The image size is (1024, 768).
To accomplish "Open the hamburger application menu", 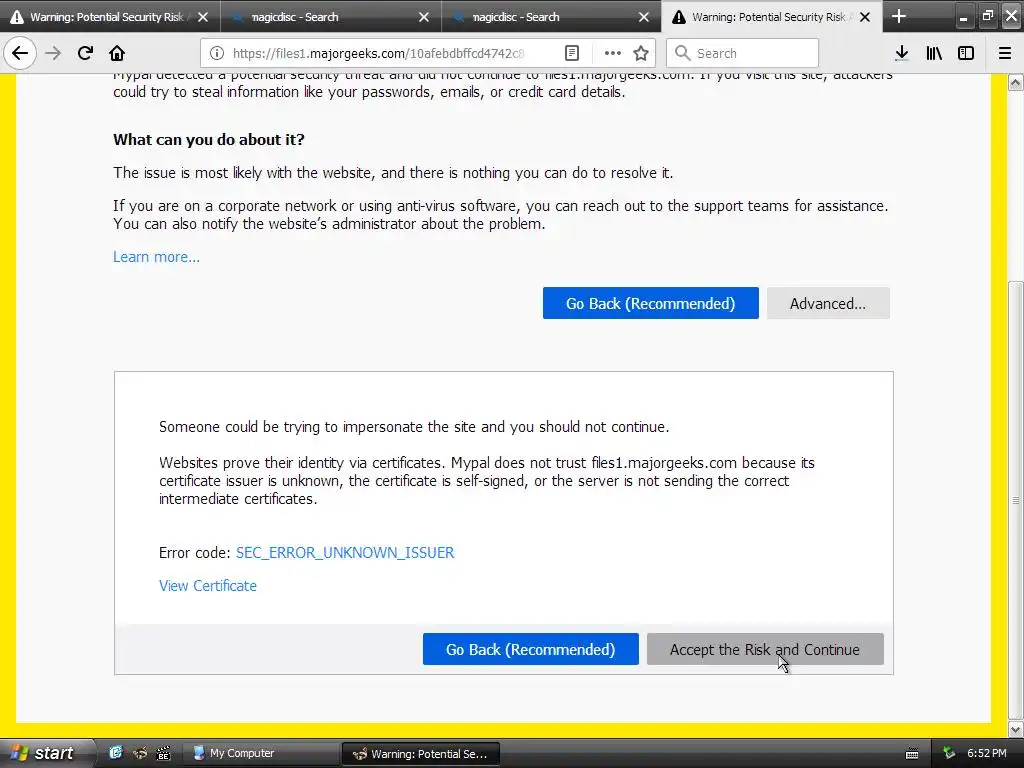I will 1004,53.
